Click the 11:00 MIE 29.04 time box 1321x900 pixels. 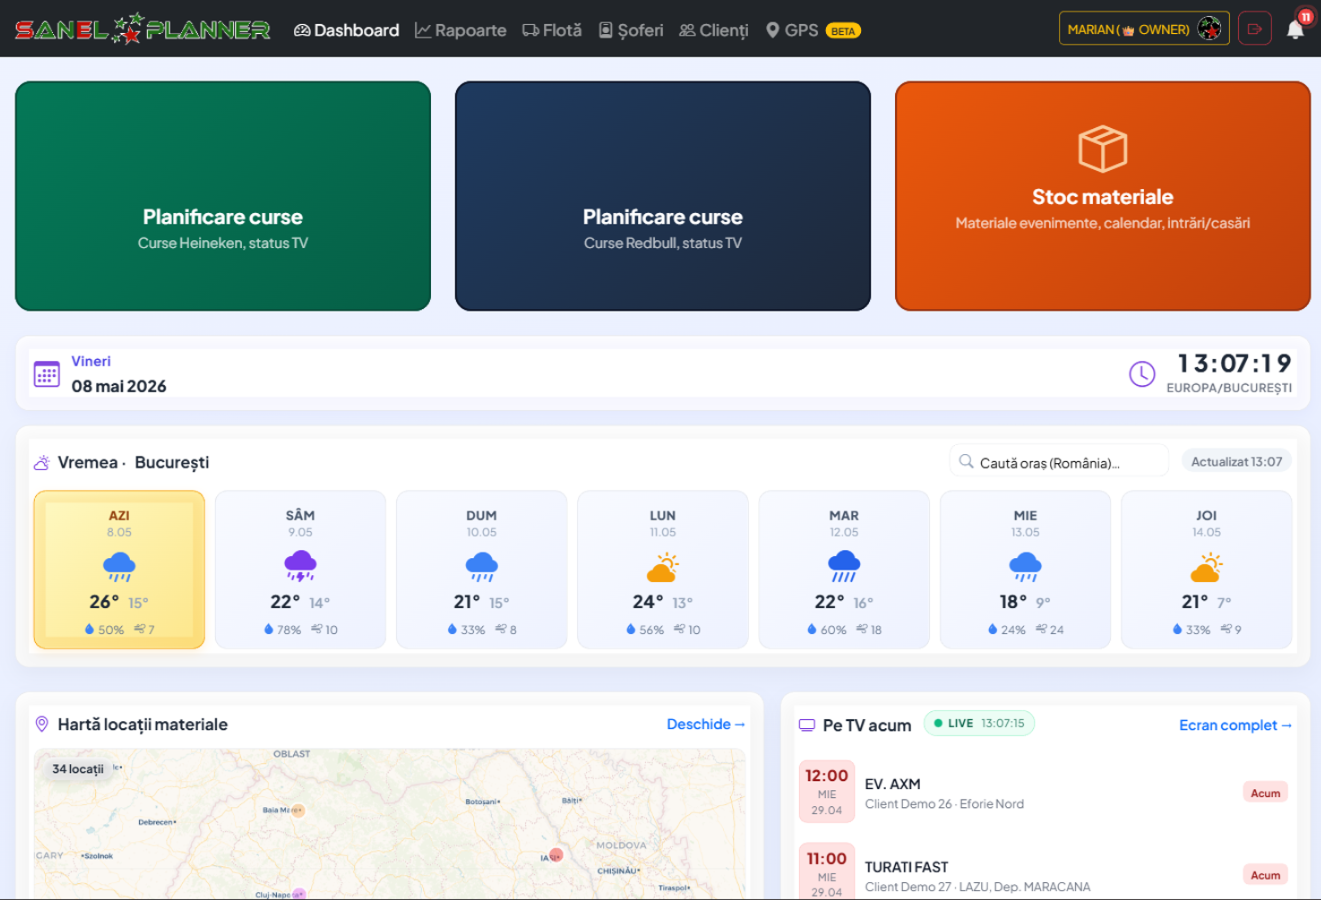(x=827, y=872)
